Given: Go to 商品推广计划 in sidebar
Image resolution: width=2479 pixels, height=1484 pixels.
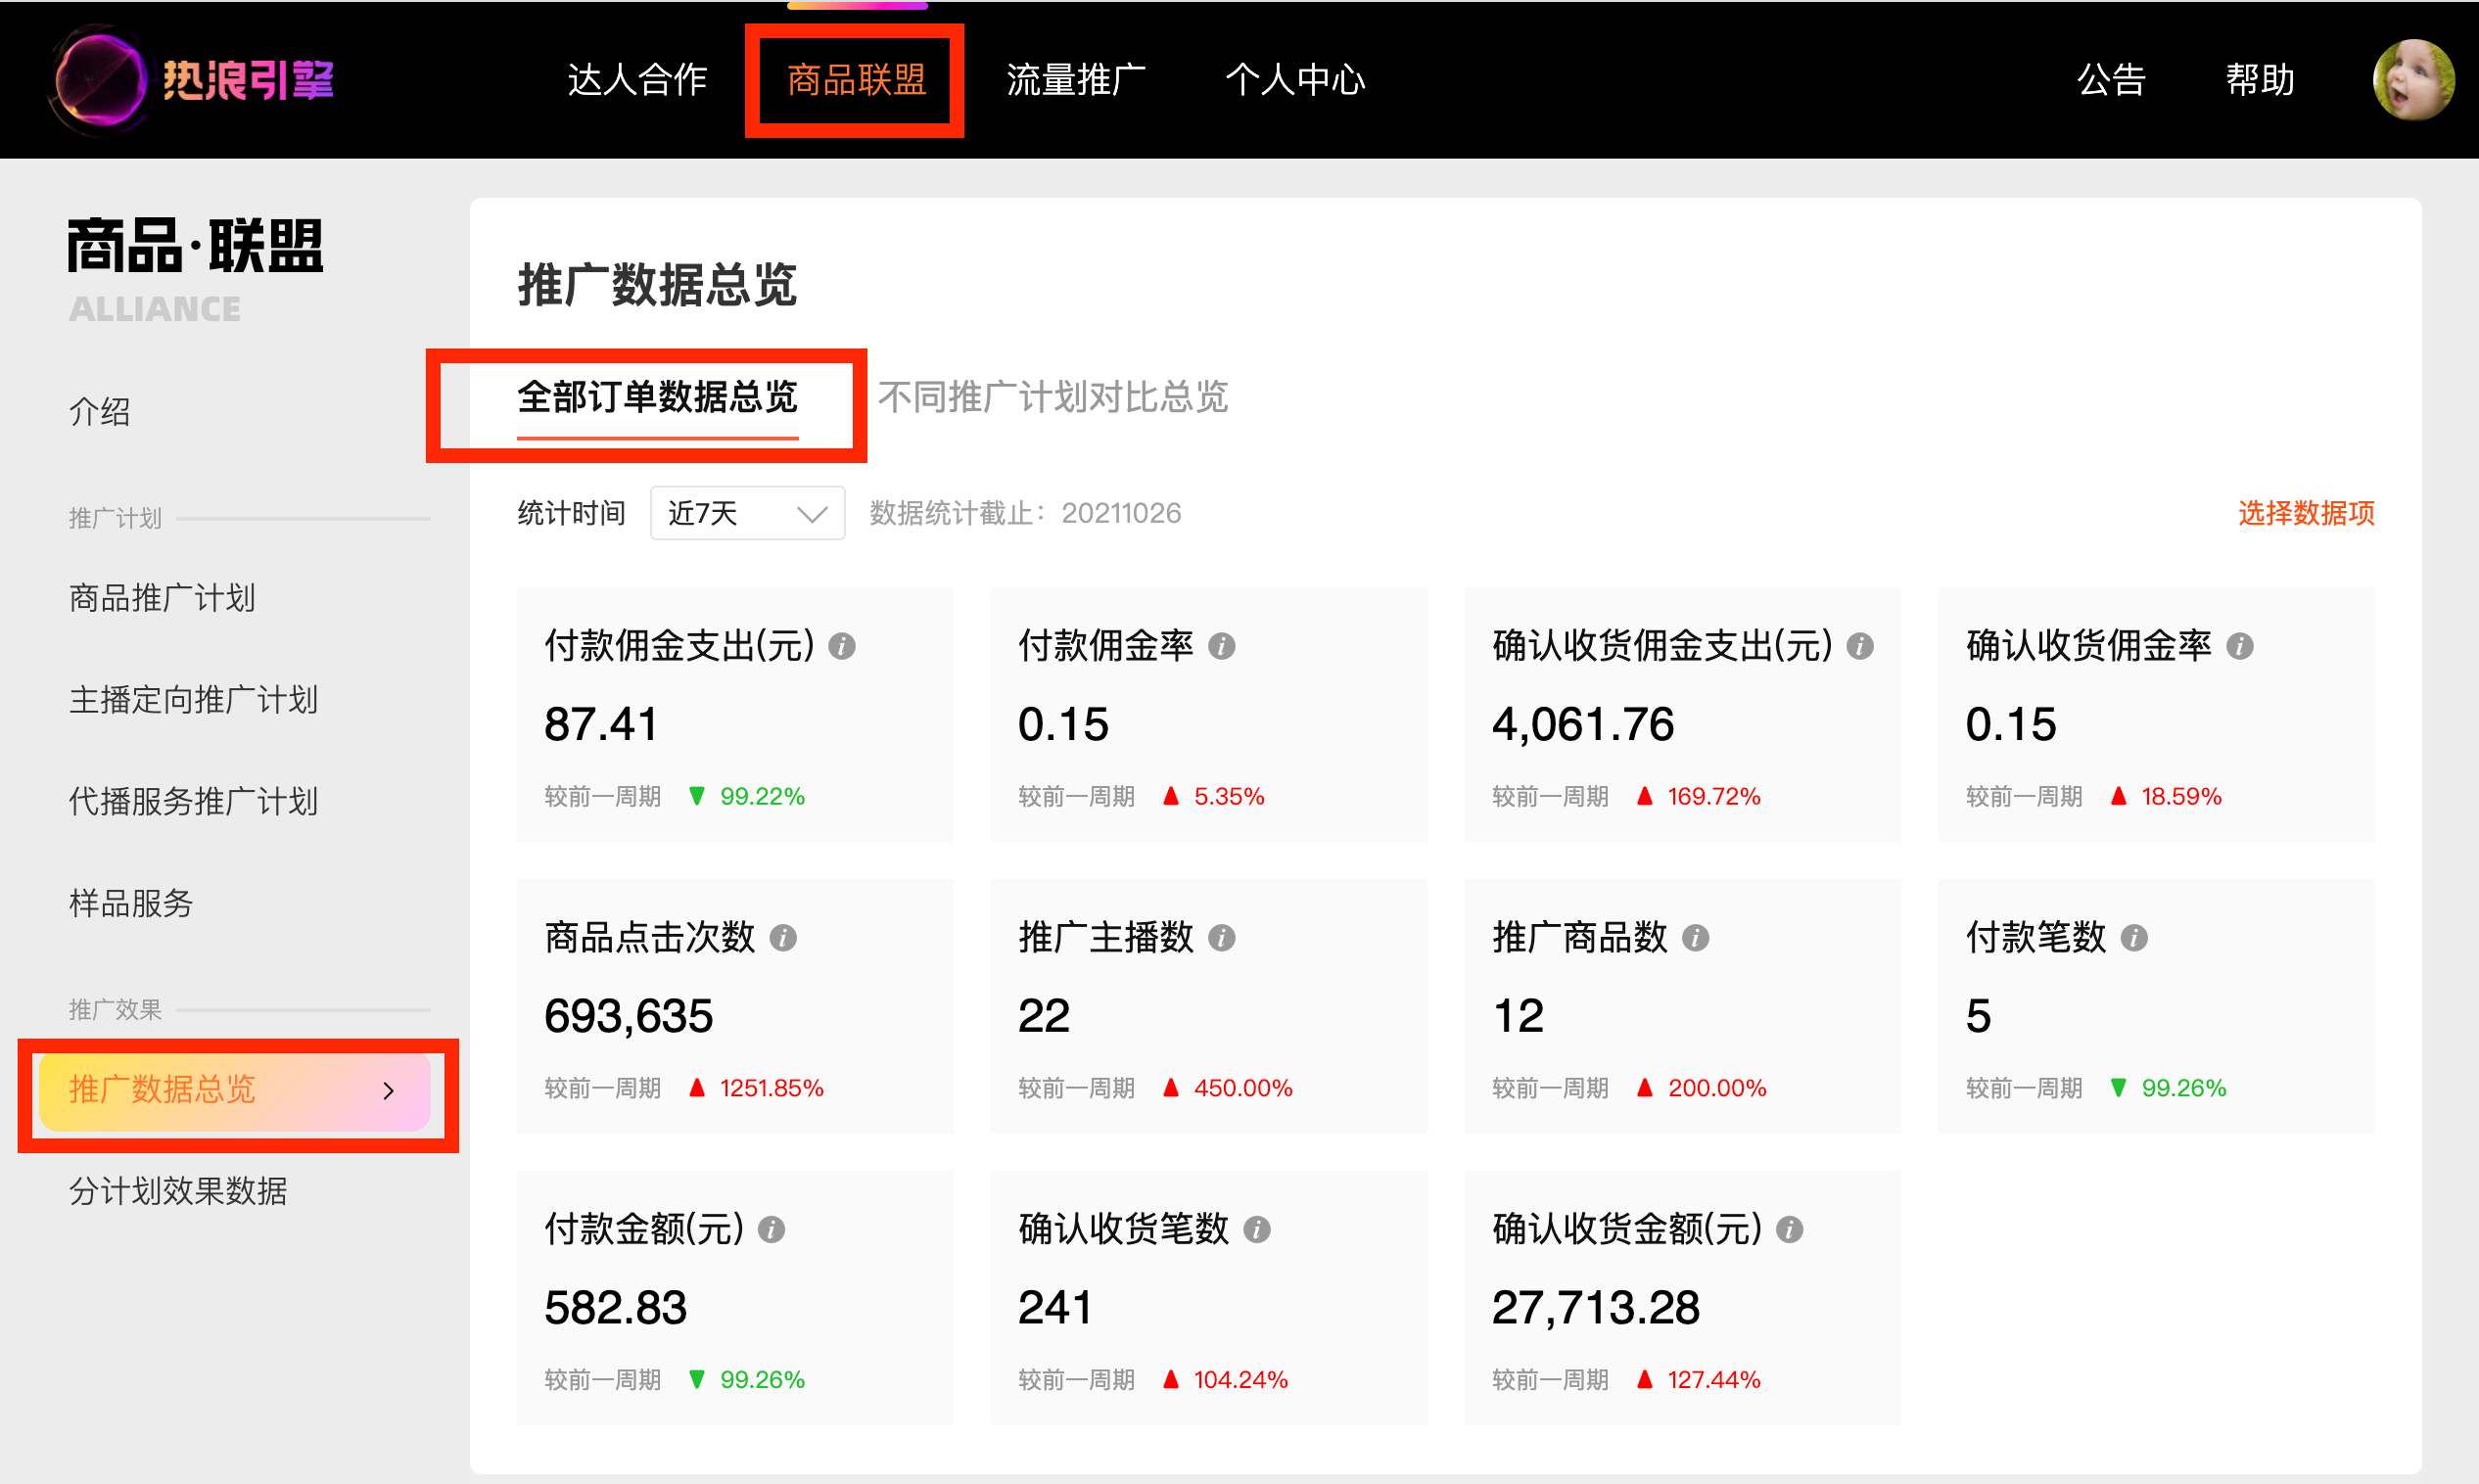Looking at the screenshot, I should pos(162,598).
